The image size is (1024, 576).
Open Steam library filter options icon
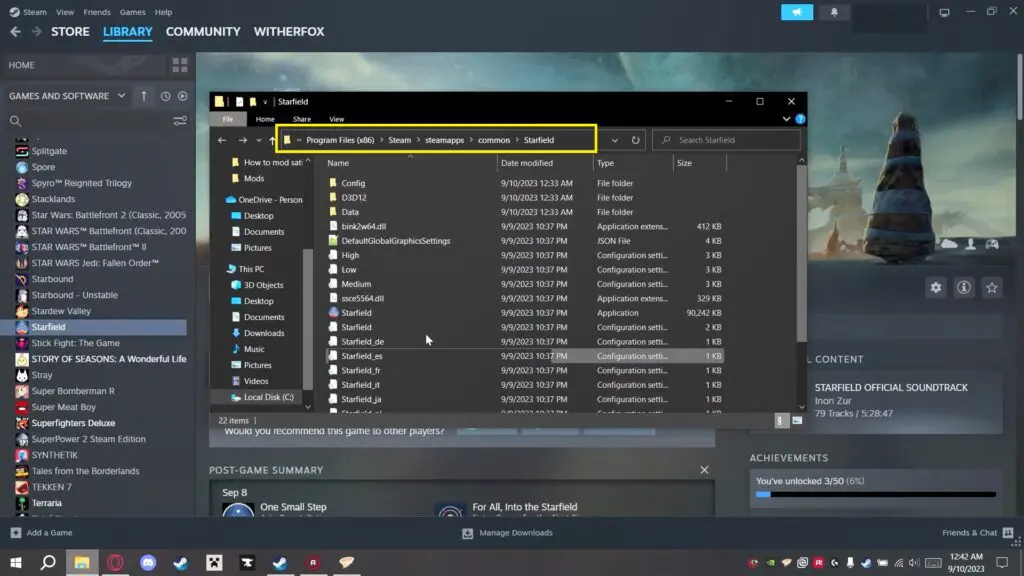point(180,121)
